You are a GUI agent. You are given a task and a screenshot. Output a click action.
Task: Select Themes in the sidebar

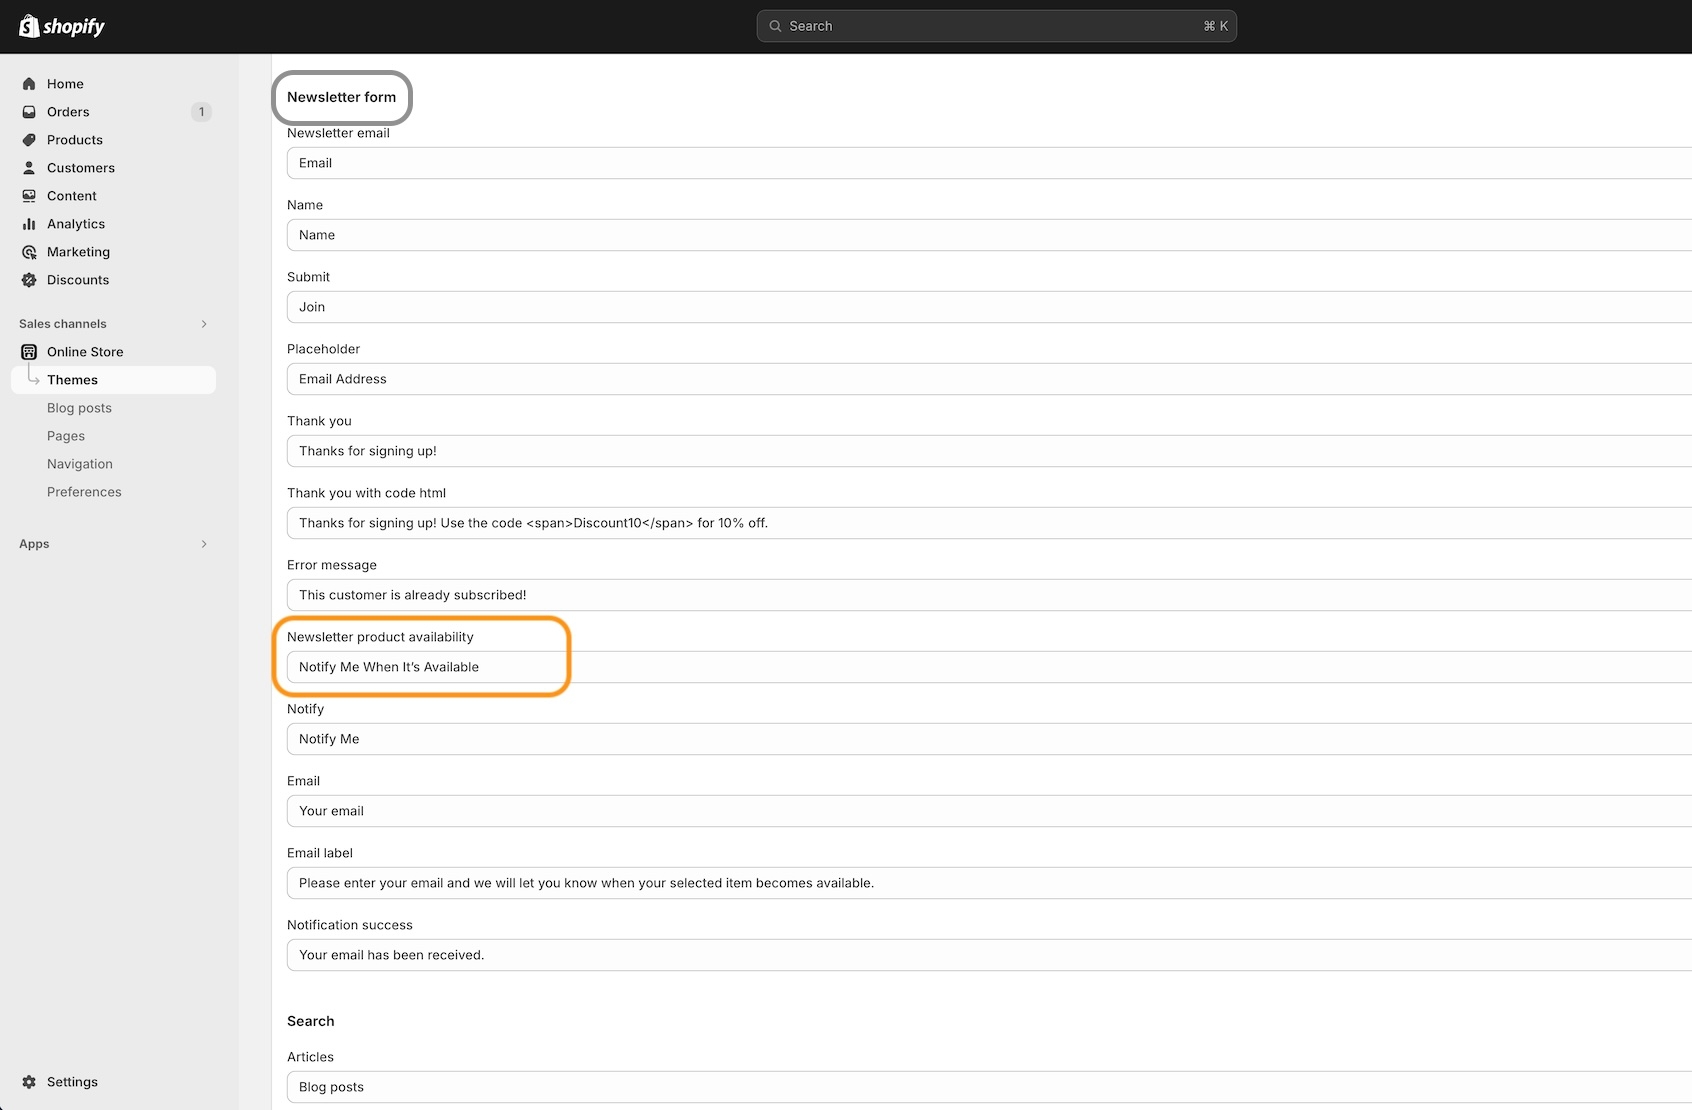[72, 380]
